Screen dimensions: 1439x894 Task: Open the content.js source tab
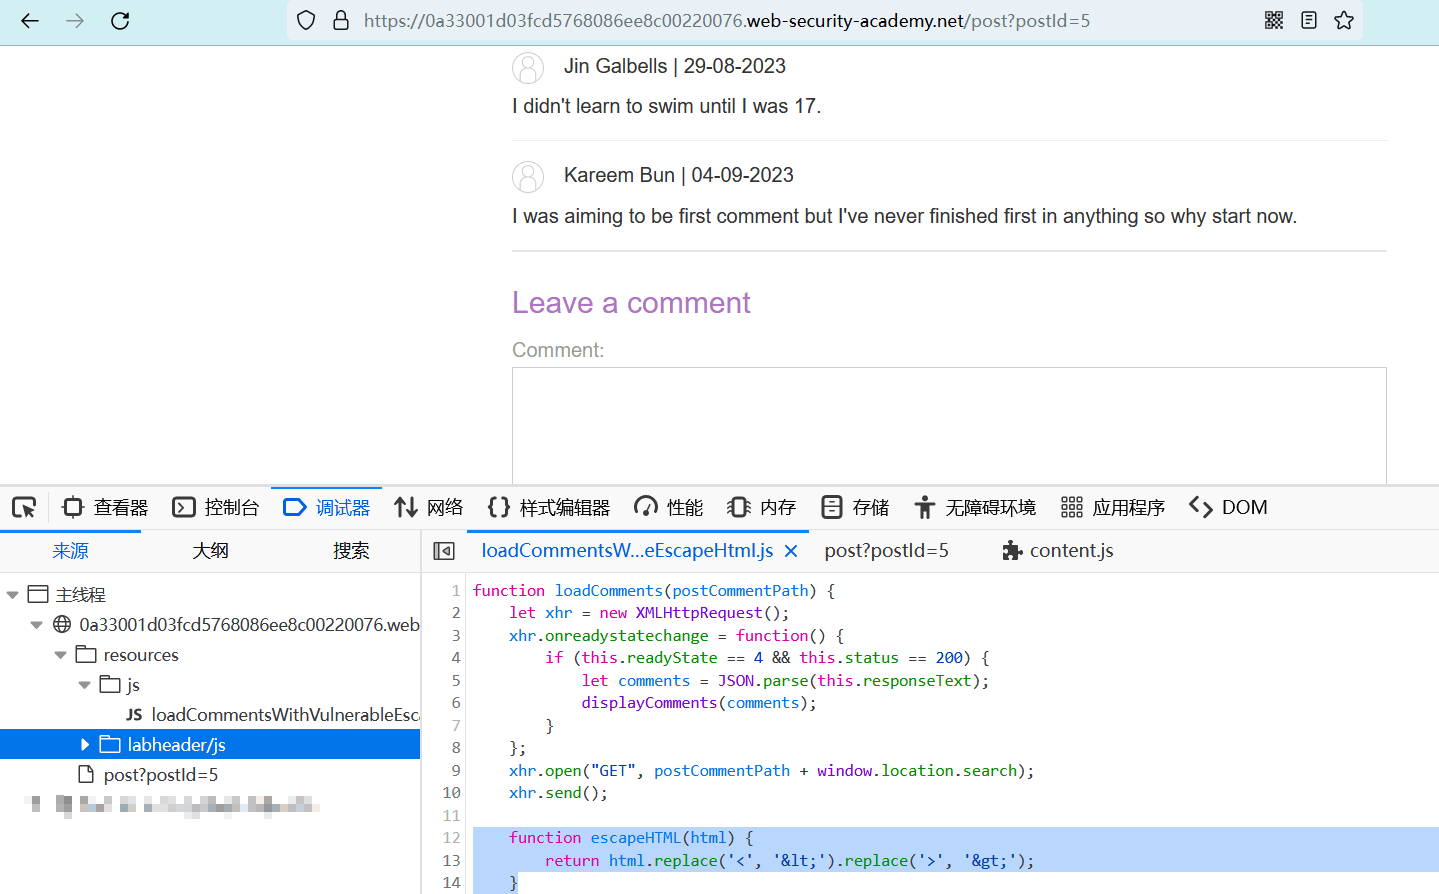click(x=1058, y=551)
